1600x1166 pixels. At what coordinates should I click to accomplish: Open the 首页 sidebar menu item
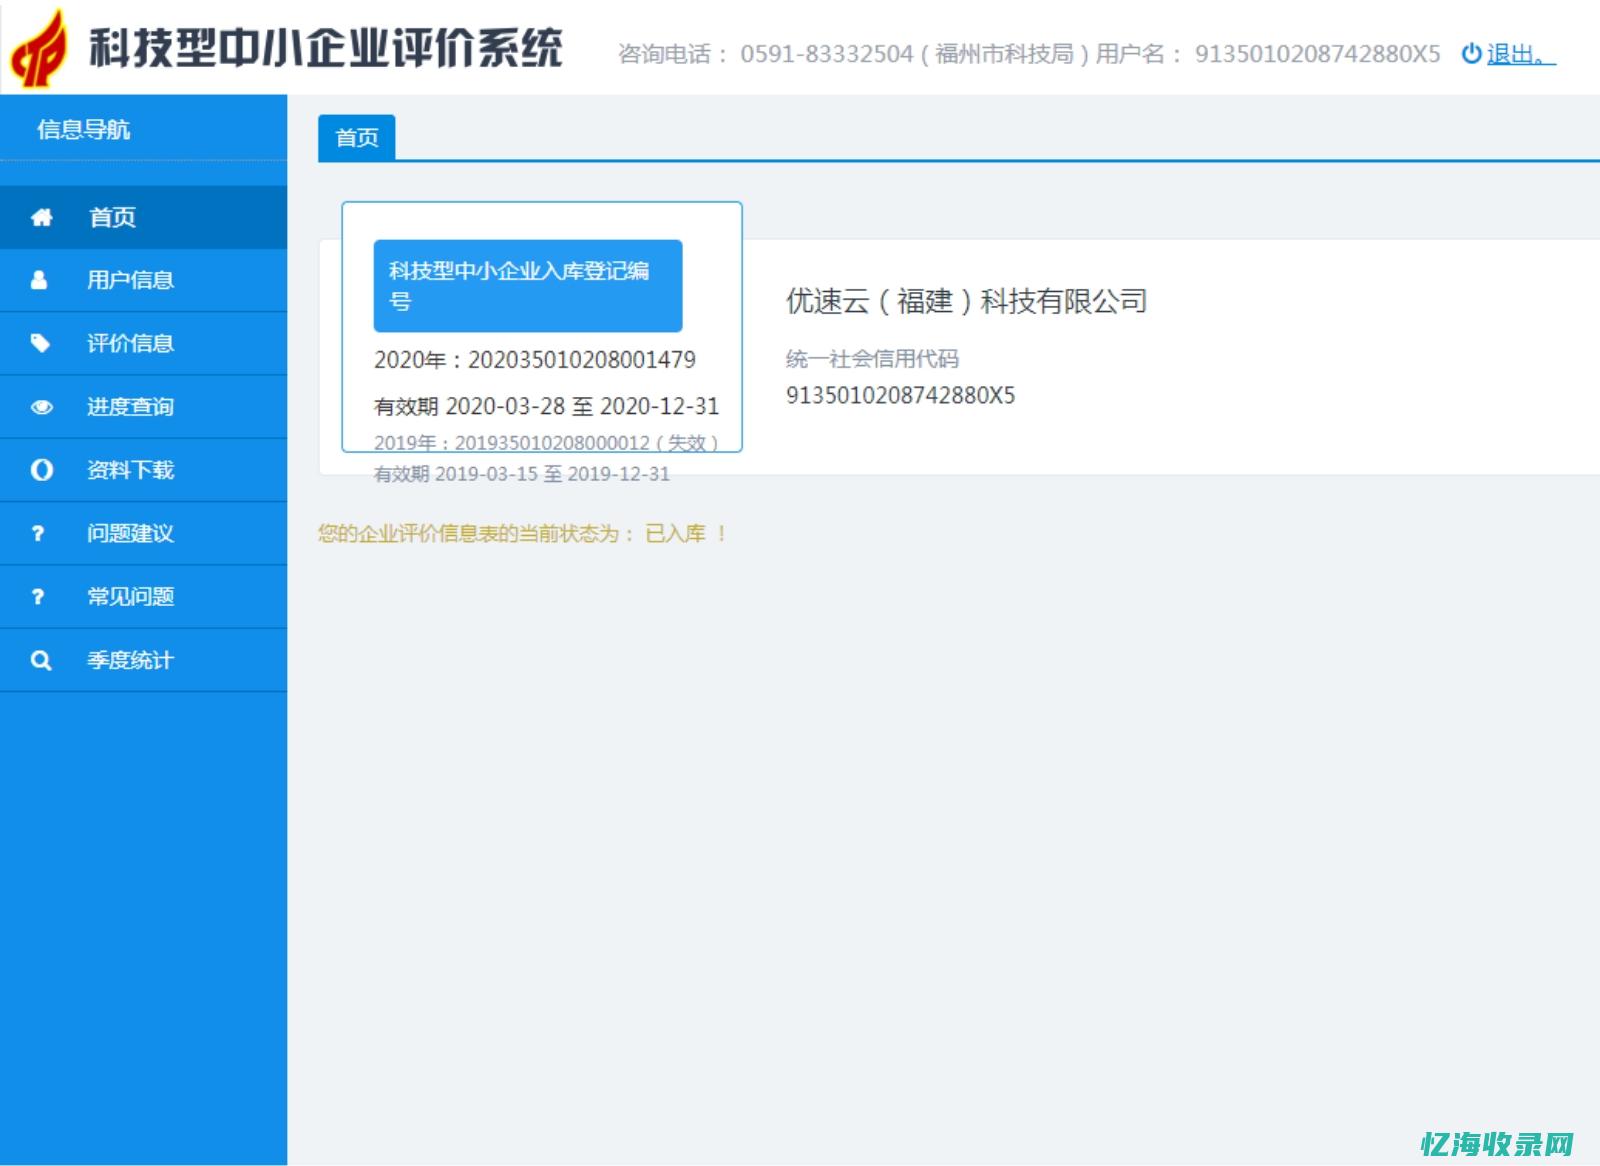point(144,217)
